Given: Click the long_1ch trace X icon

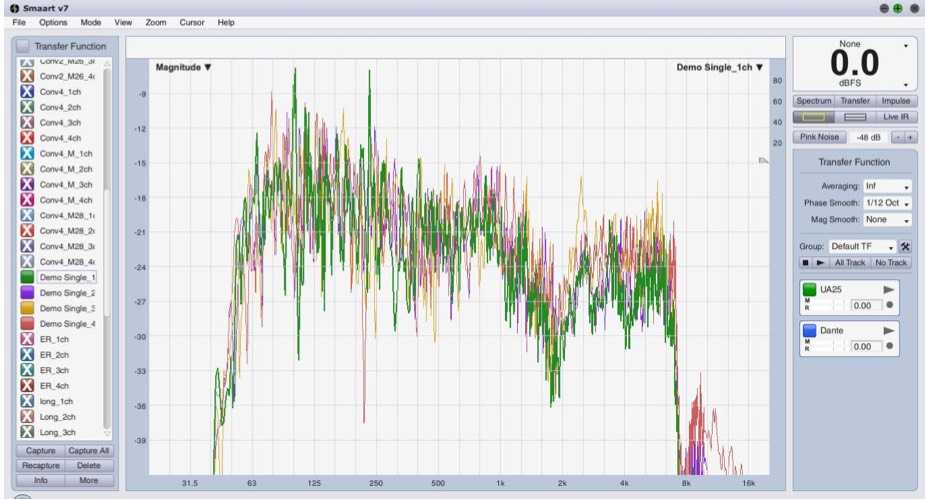Looking at the screenshot, I should coord(27,401).
